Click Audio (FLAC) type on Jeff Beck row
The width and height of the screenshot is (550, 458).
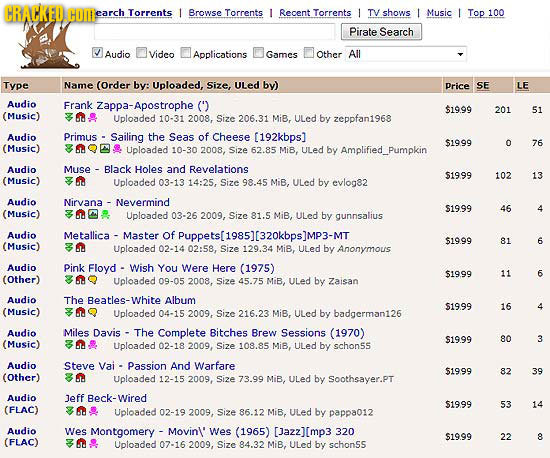coord(21,404)
